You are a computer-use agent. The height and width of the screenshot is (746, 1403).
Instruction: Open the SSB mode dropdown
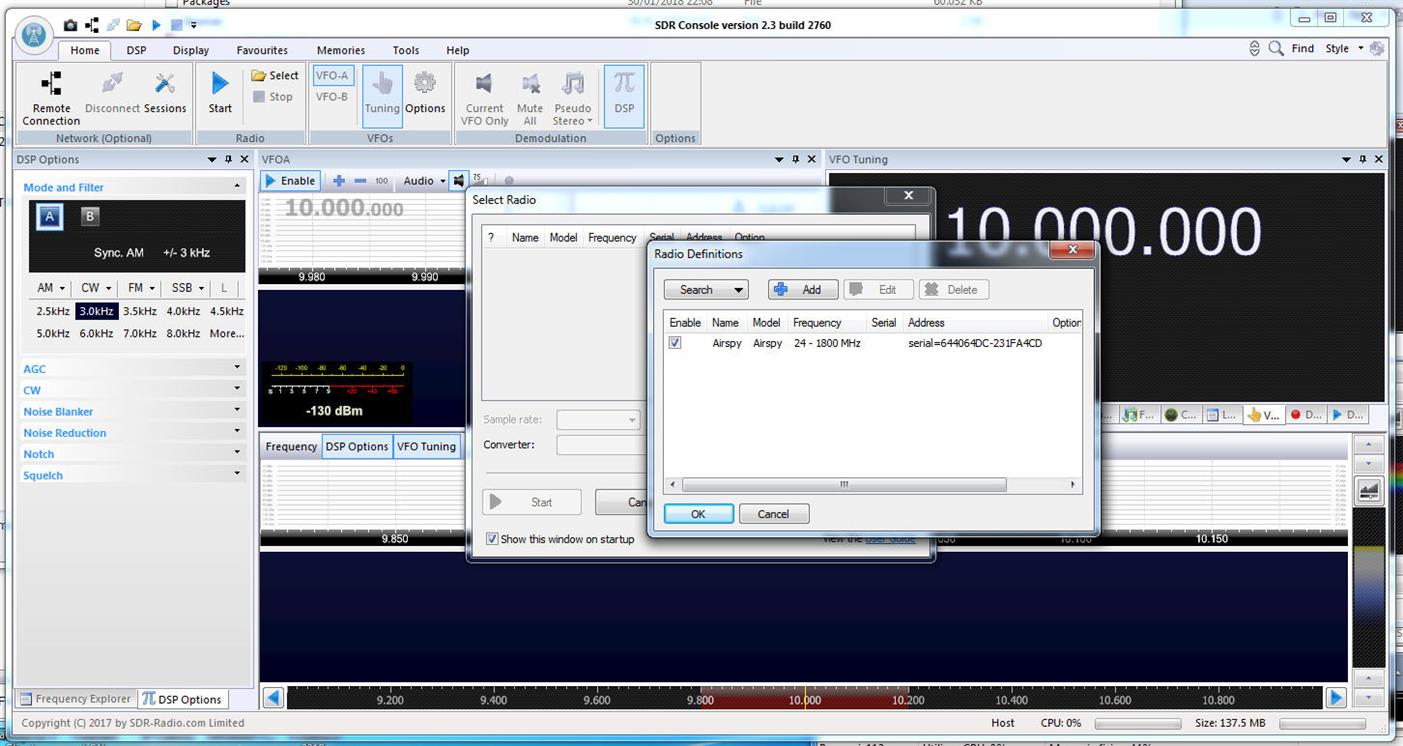tap(187, 288)
